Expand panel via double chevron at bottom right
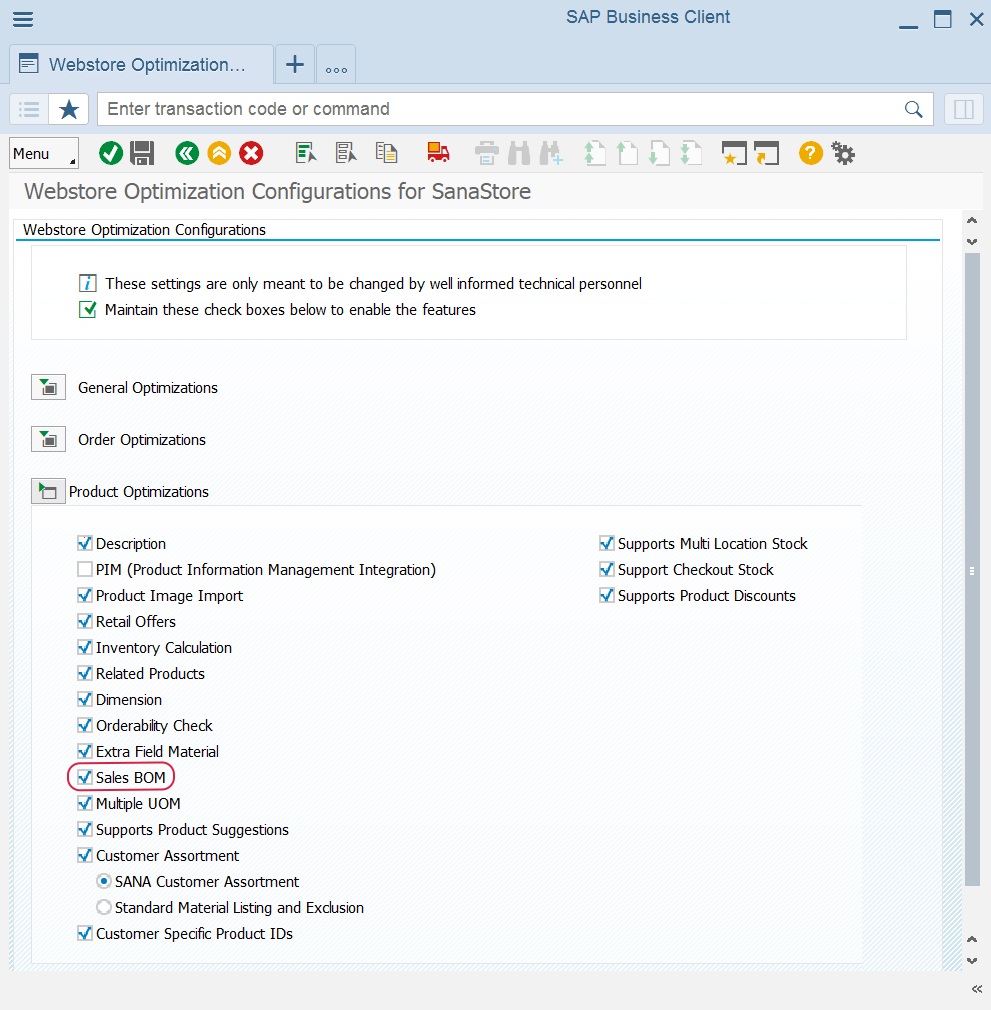991x1010 pixels. pos(976,989)
